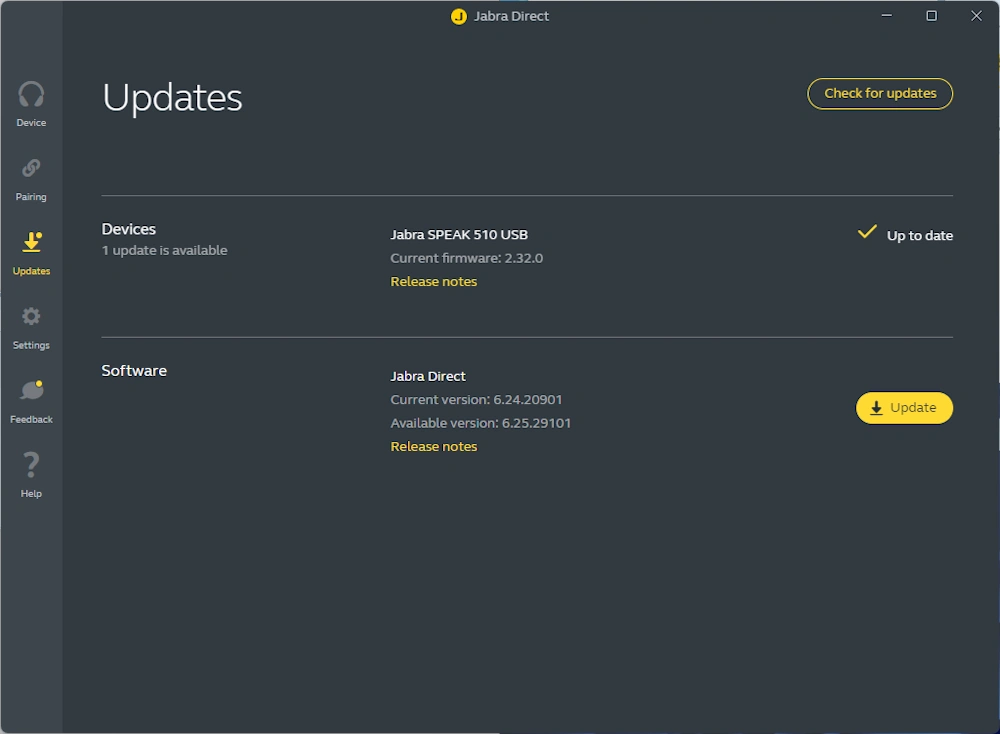Open the Feedback speech bubble icon
This screenshot has width=1000, height=734.
31,391
